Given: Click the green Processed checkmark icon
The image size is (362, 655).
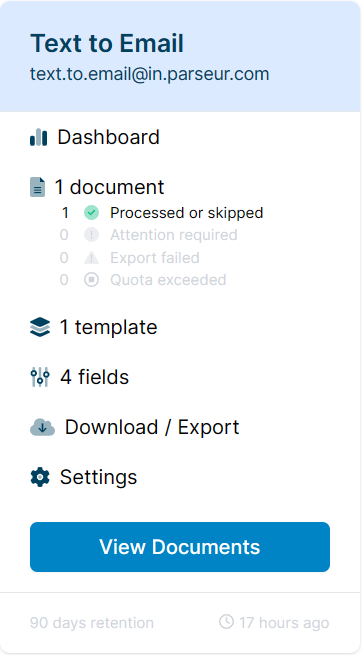Looking at the screenshot, I should pyautogui.click(x=91, y=213).
